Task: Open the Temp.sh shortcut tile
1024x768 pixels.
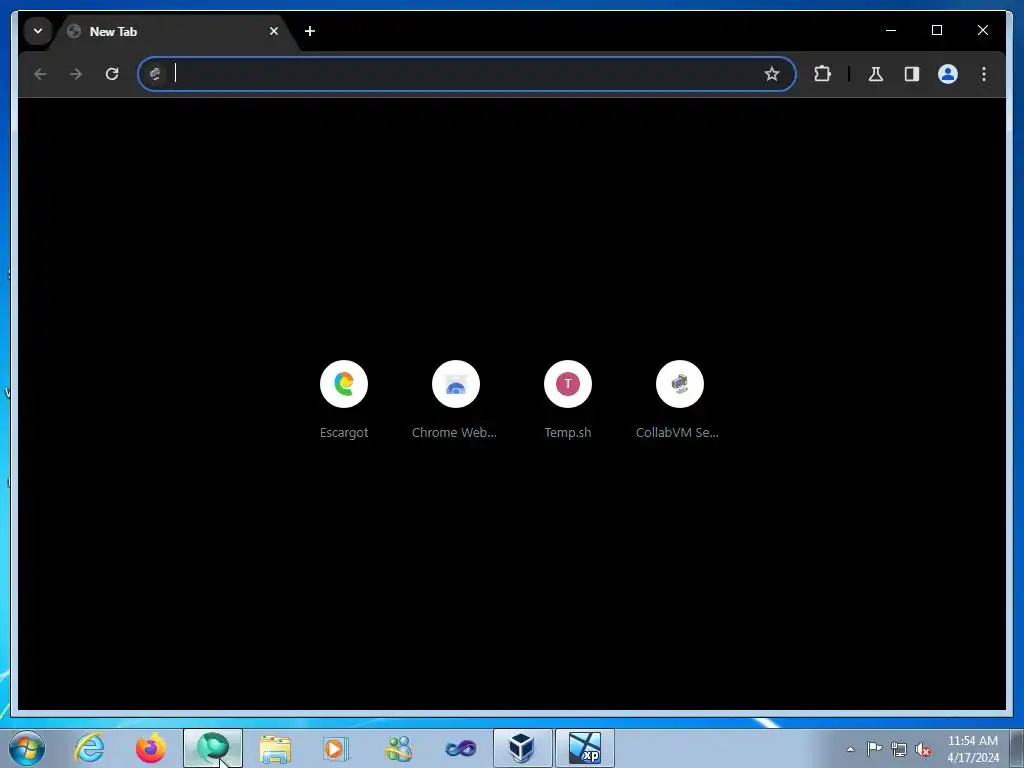Action: [x=568, y=384]
